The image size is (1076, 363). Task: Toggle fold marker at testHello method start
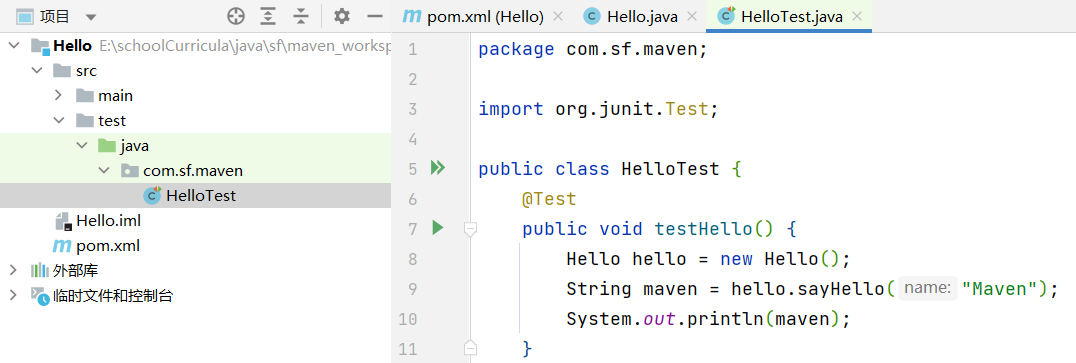point(470,229)
